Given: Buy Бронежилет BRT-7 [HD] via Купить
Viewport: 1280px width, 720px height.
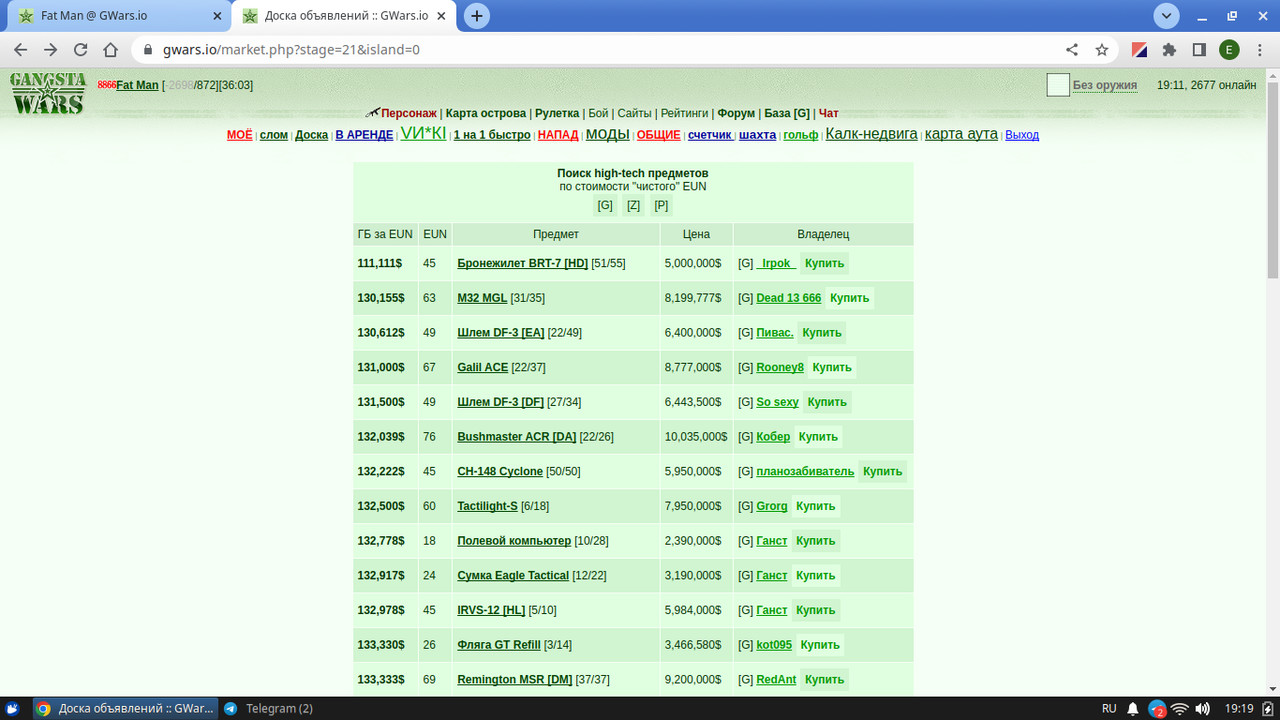Looking at the screenshot, I should [x=825, y=263].
